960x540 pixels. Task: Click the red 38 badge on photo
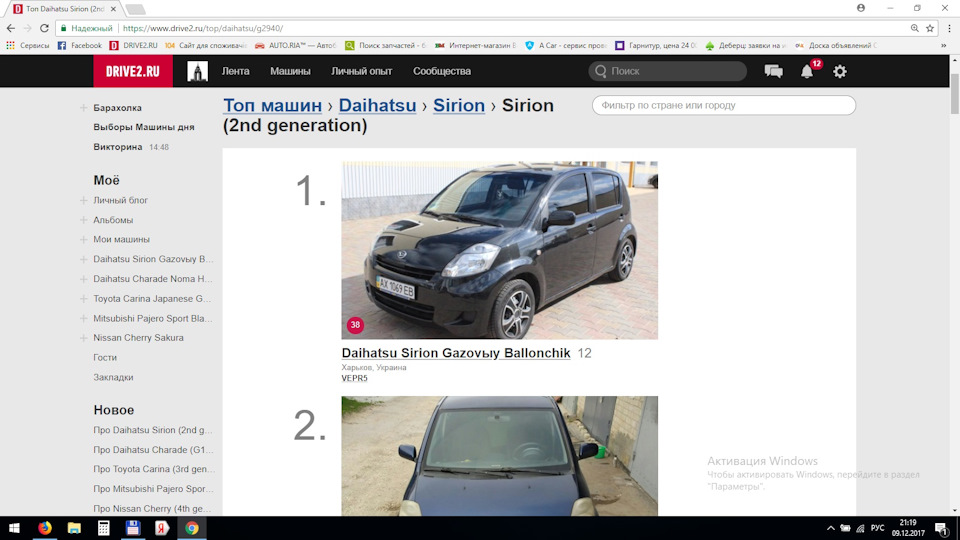[355, 325]
